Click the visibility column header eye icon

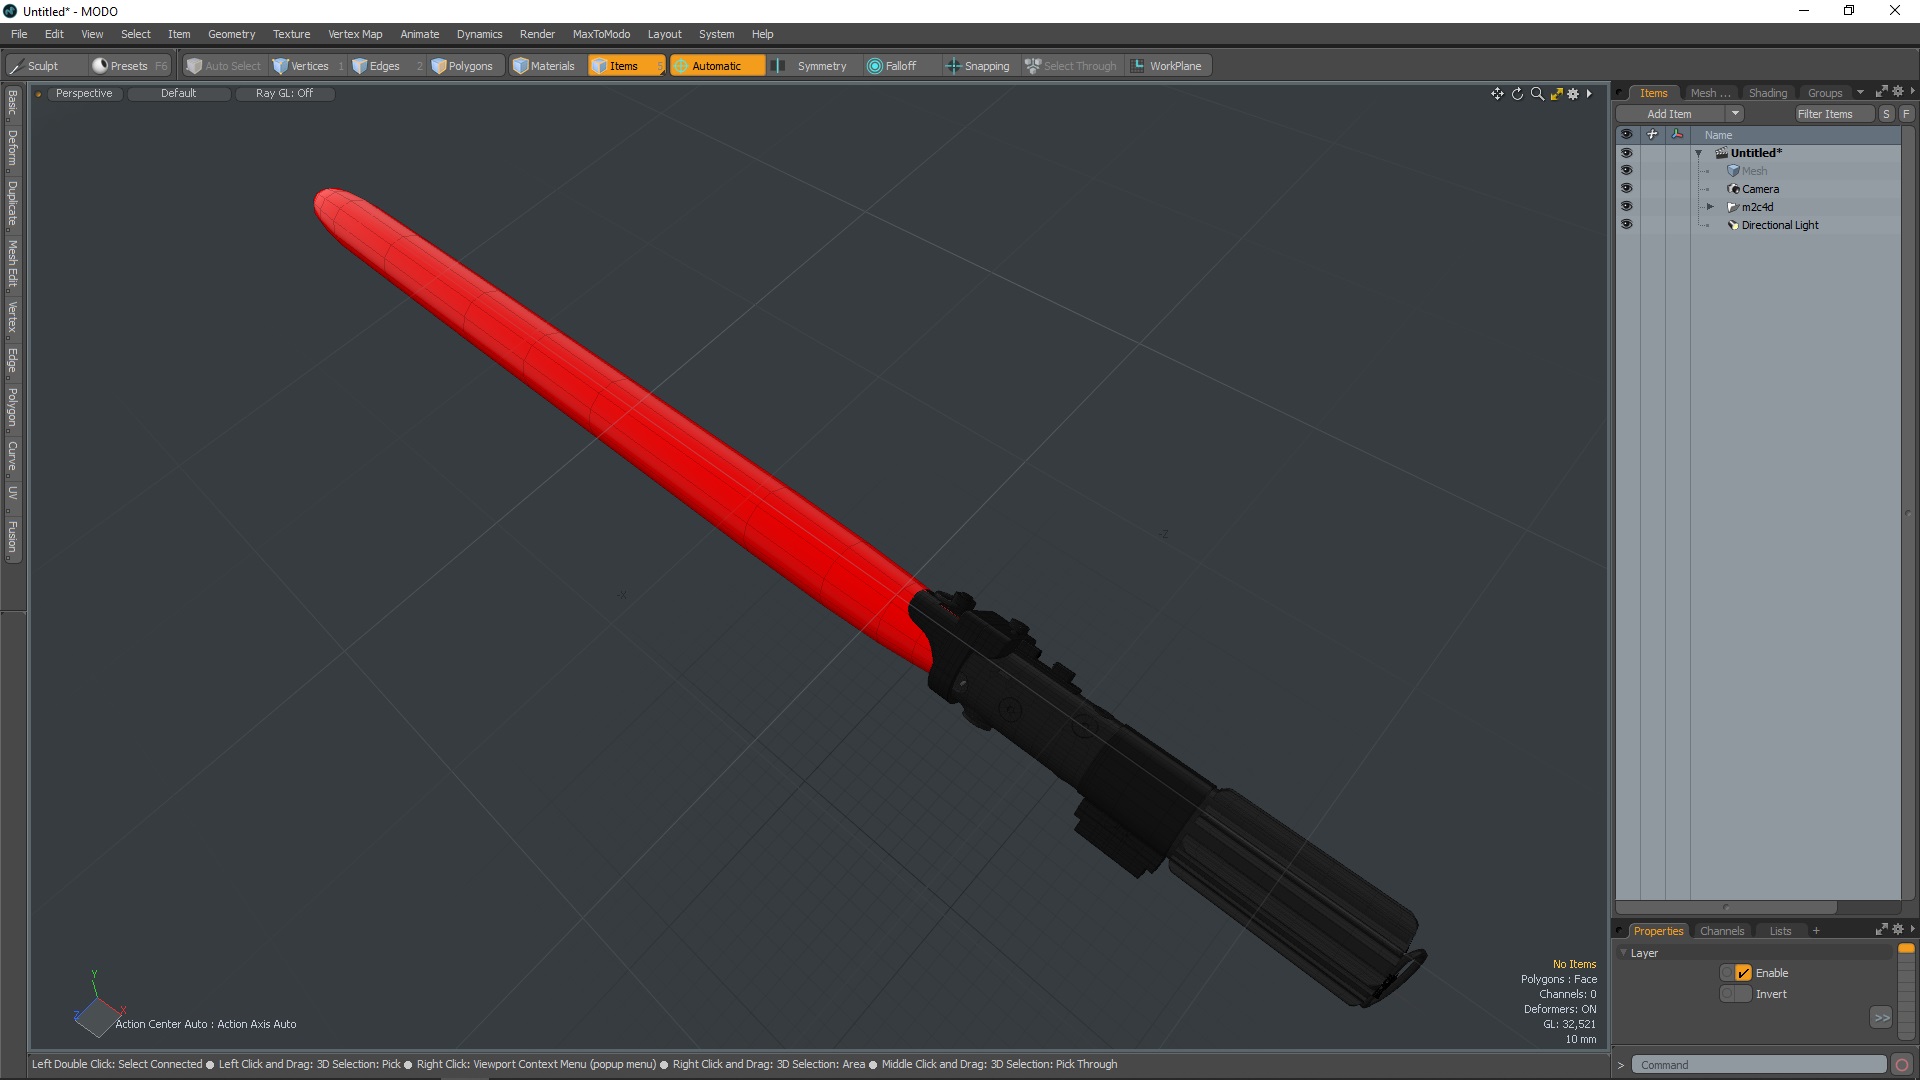[1626, 135]
